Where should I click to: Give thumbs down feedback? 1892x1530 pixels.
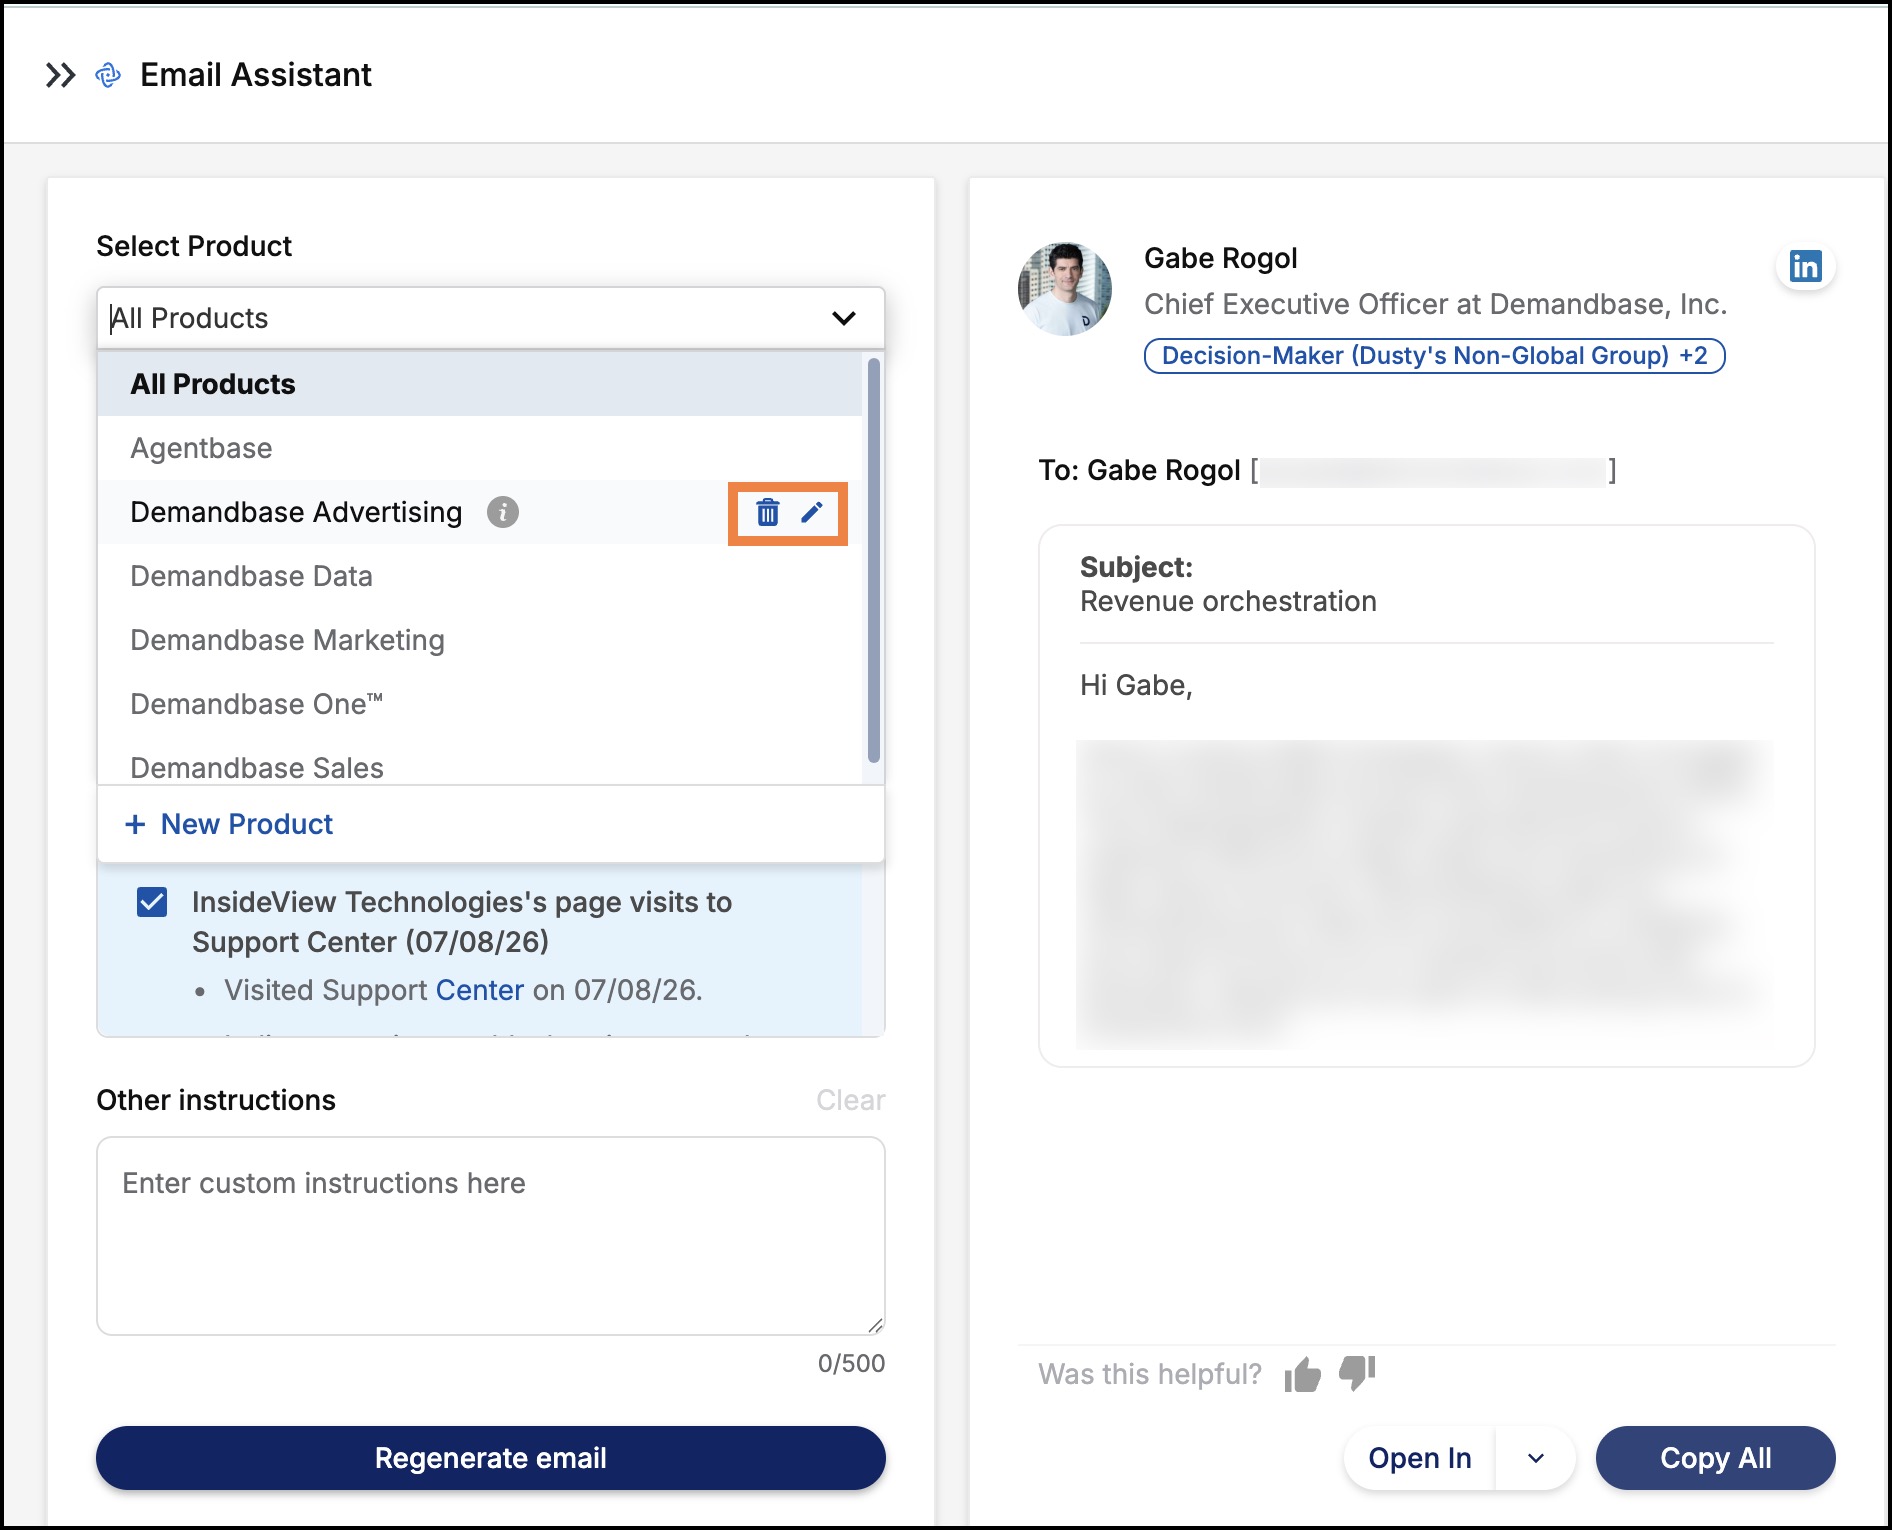1357,1373
